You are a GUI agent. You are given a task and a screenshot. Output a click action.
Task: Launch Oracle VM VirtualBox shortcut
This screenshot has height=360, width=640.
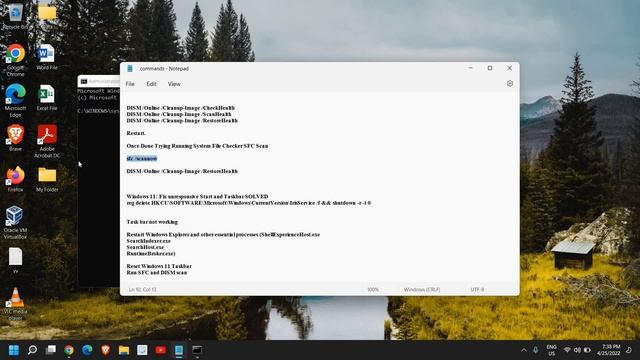point(16,222)
